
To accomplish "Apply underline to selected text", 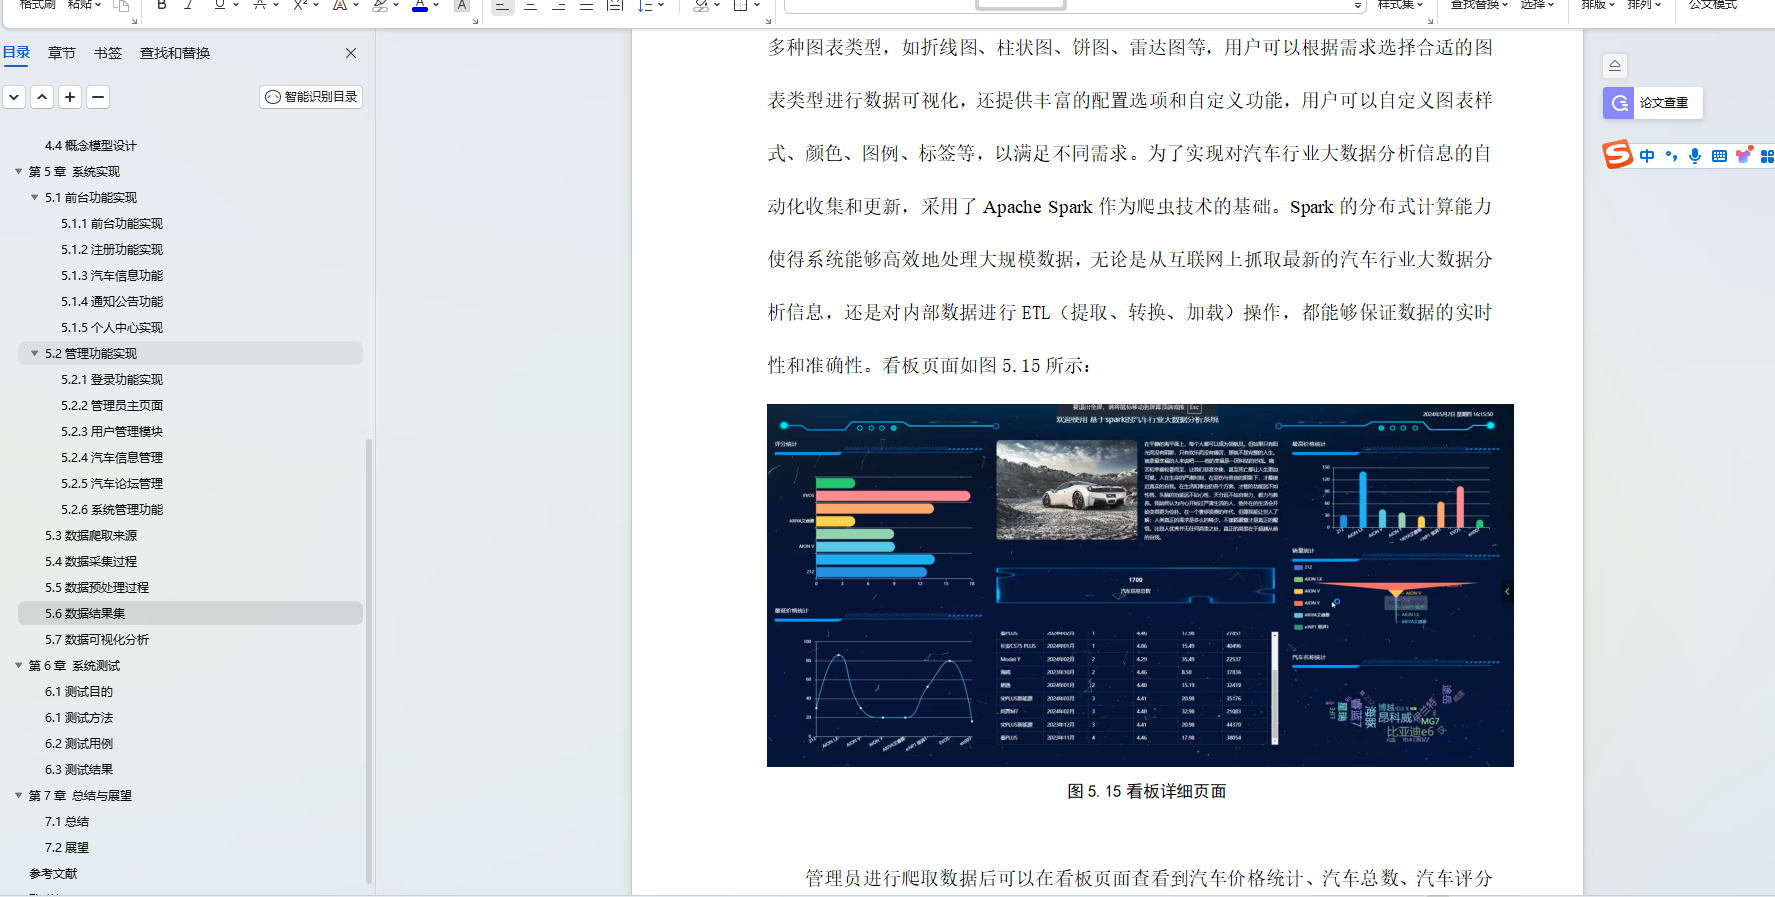I will click(219, 5).
